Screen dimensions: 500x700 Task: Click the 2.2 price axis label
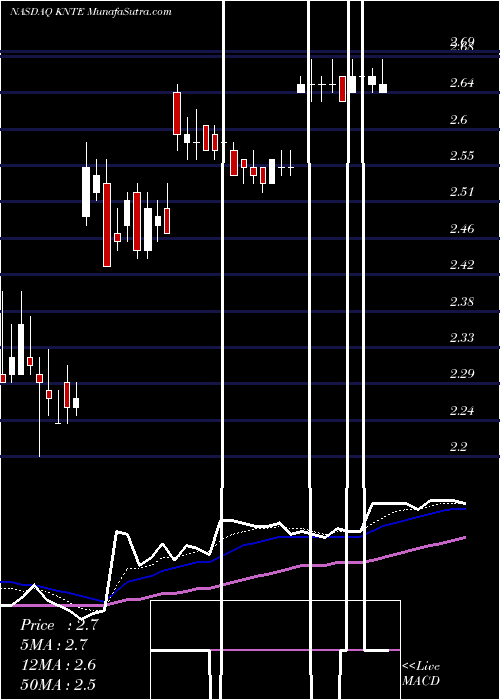(461, 446)
